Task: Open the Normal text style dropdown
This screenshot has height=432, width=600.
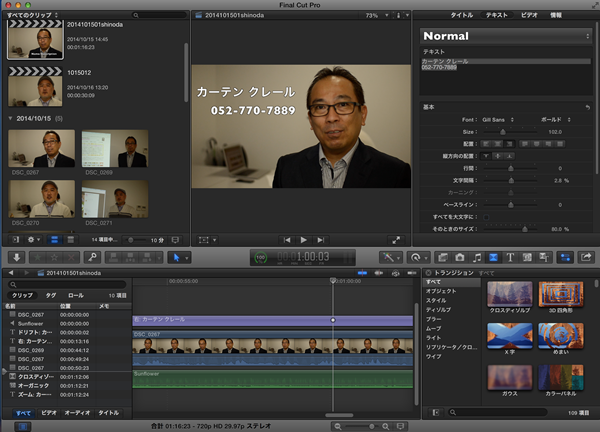Action: [505, 37]
